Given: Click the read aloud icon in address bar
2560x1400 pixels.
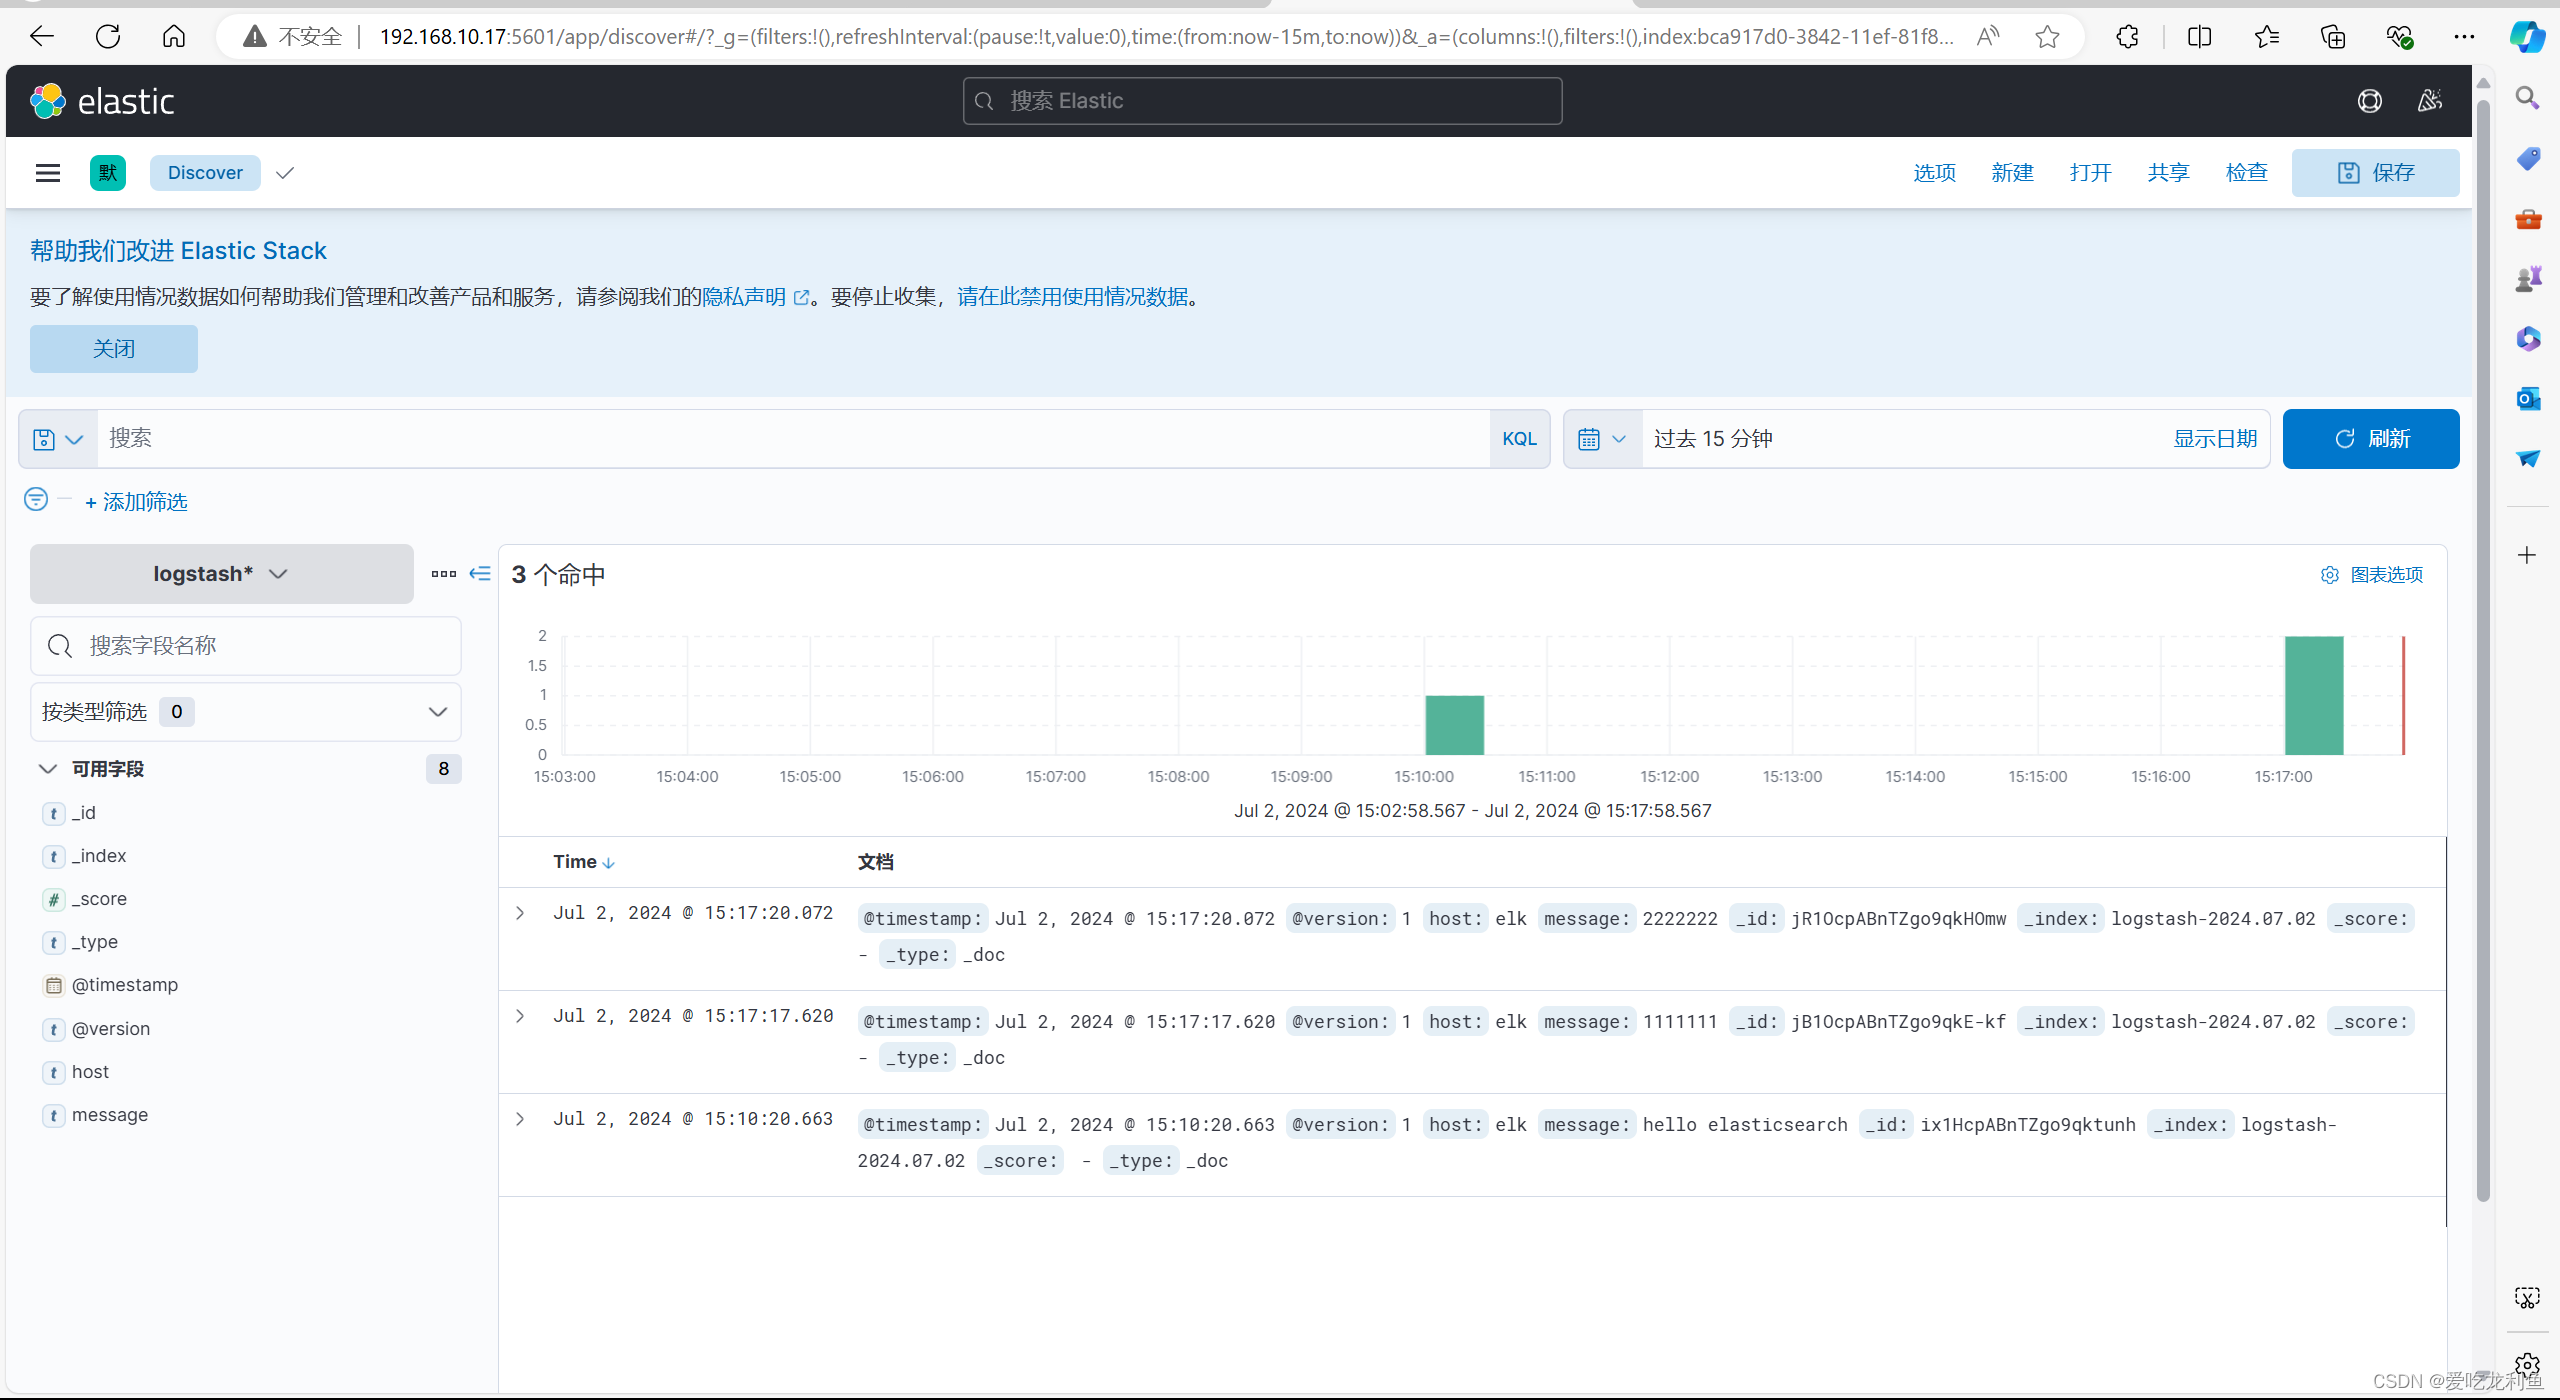Looking at the screenshot, I should [1988, 37].
